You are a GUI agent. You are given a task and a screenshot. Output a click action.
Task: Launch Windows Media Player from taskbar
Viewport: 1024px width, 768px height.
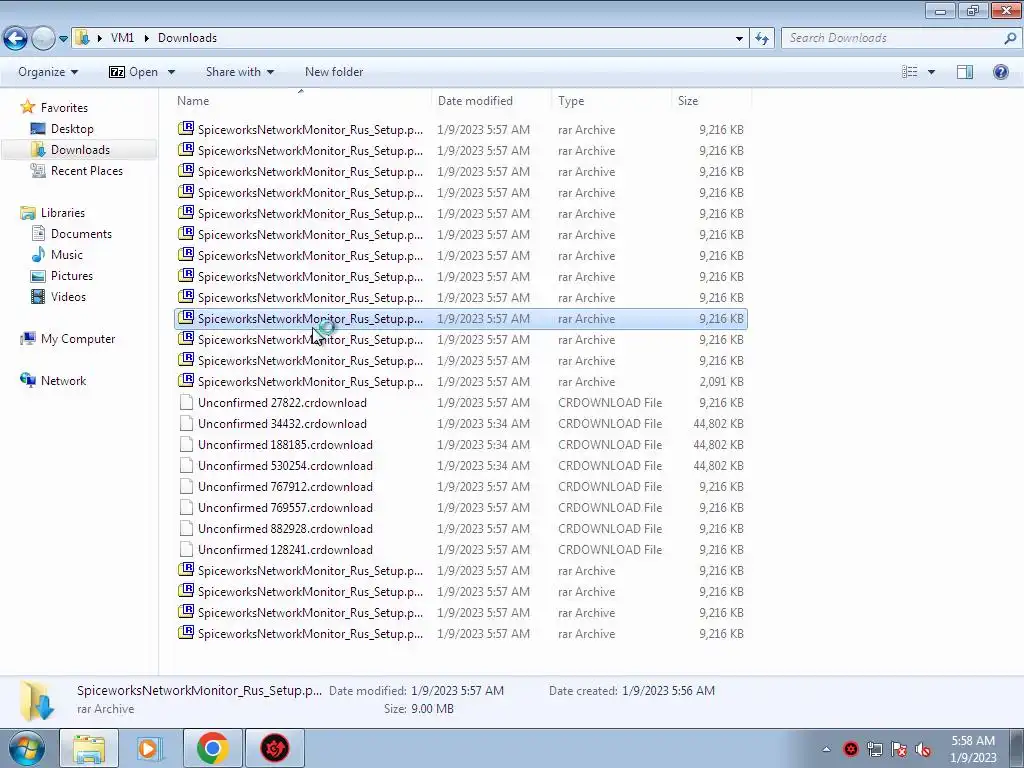(151, 748)
